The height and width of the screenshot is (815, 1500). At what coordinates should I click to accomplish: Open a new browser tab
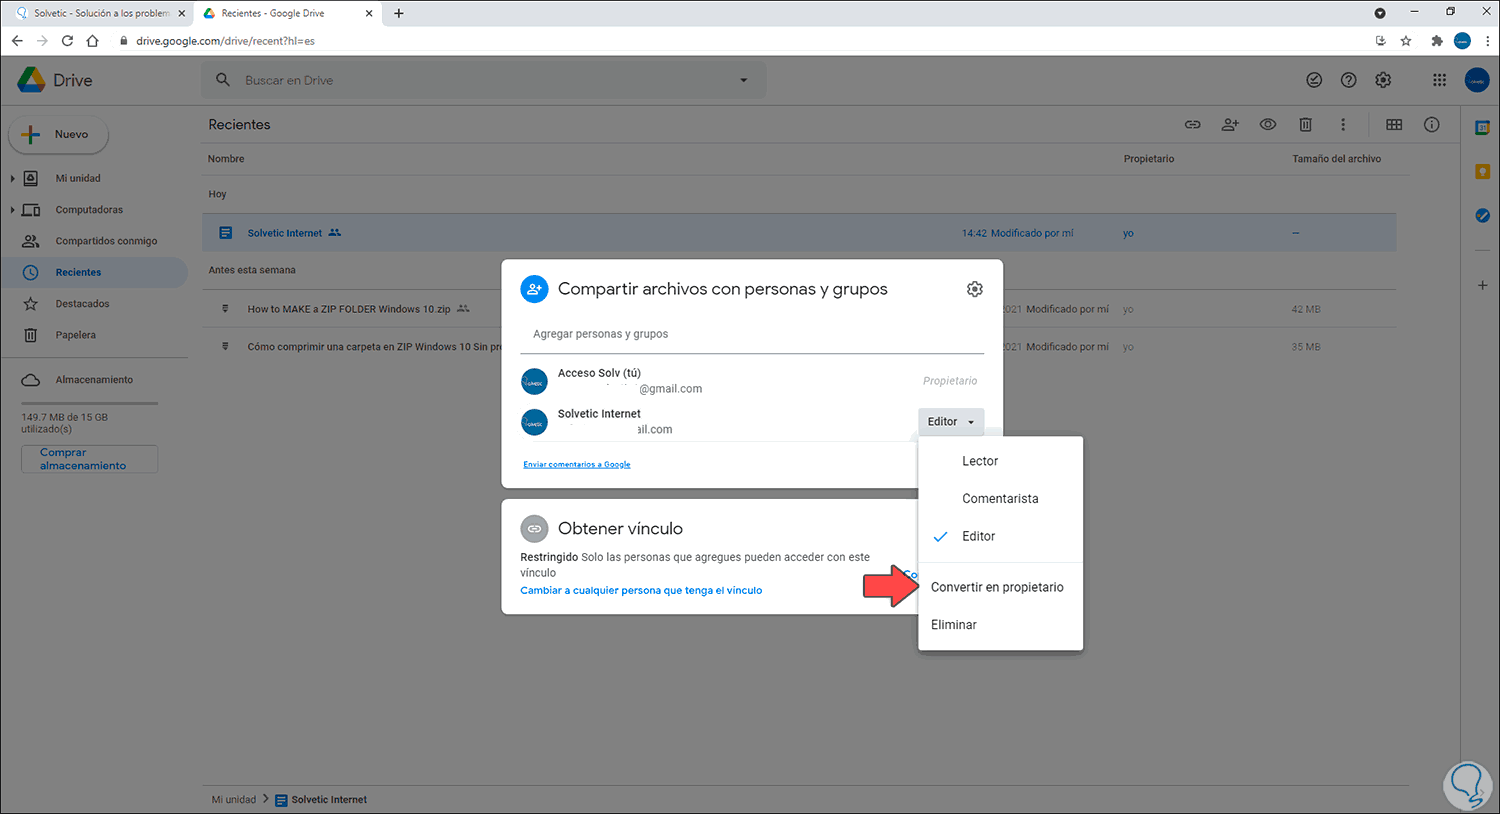tap(399, 13)
